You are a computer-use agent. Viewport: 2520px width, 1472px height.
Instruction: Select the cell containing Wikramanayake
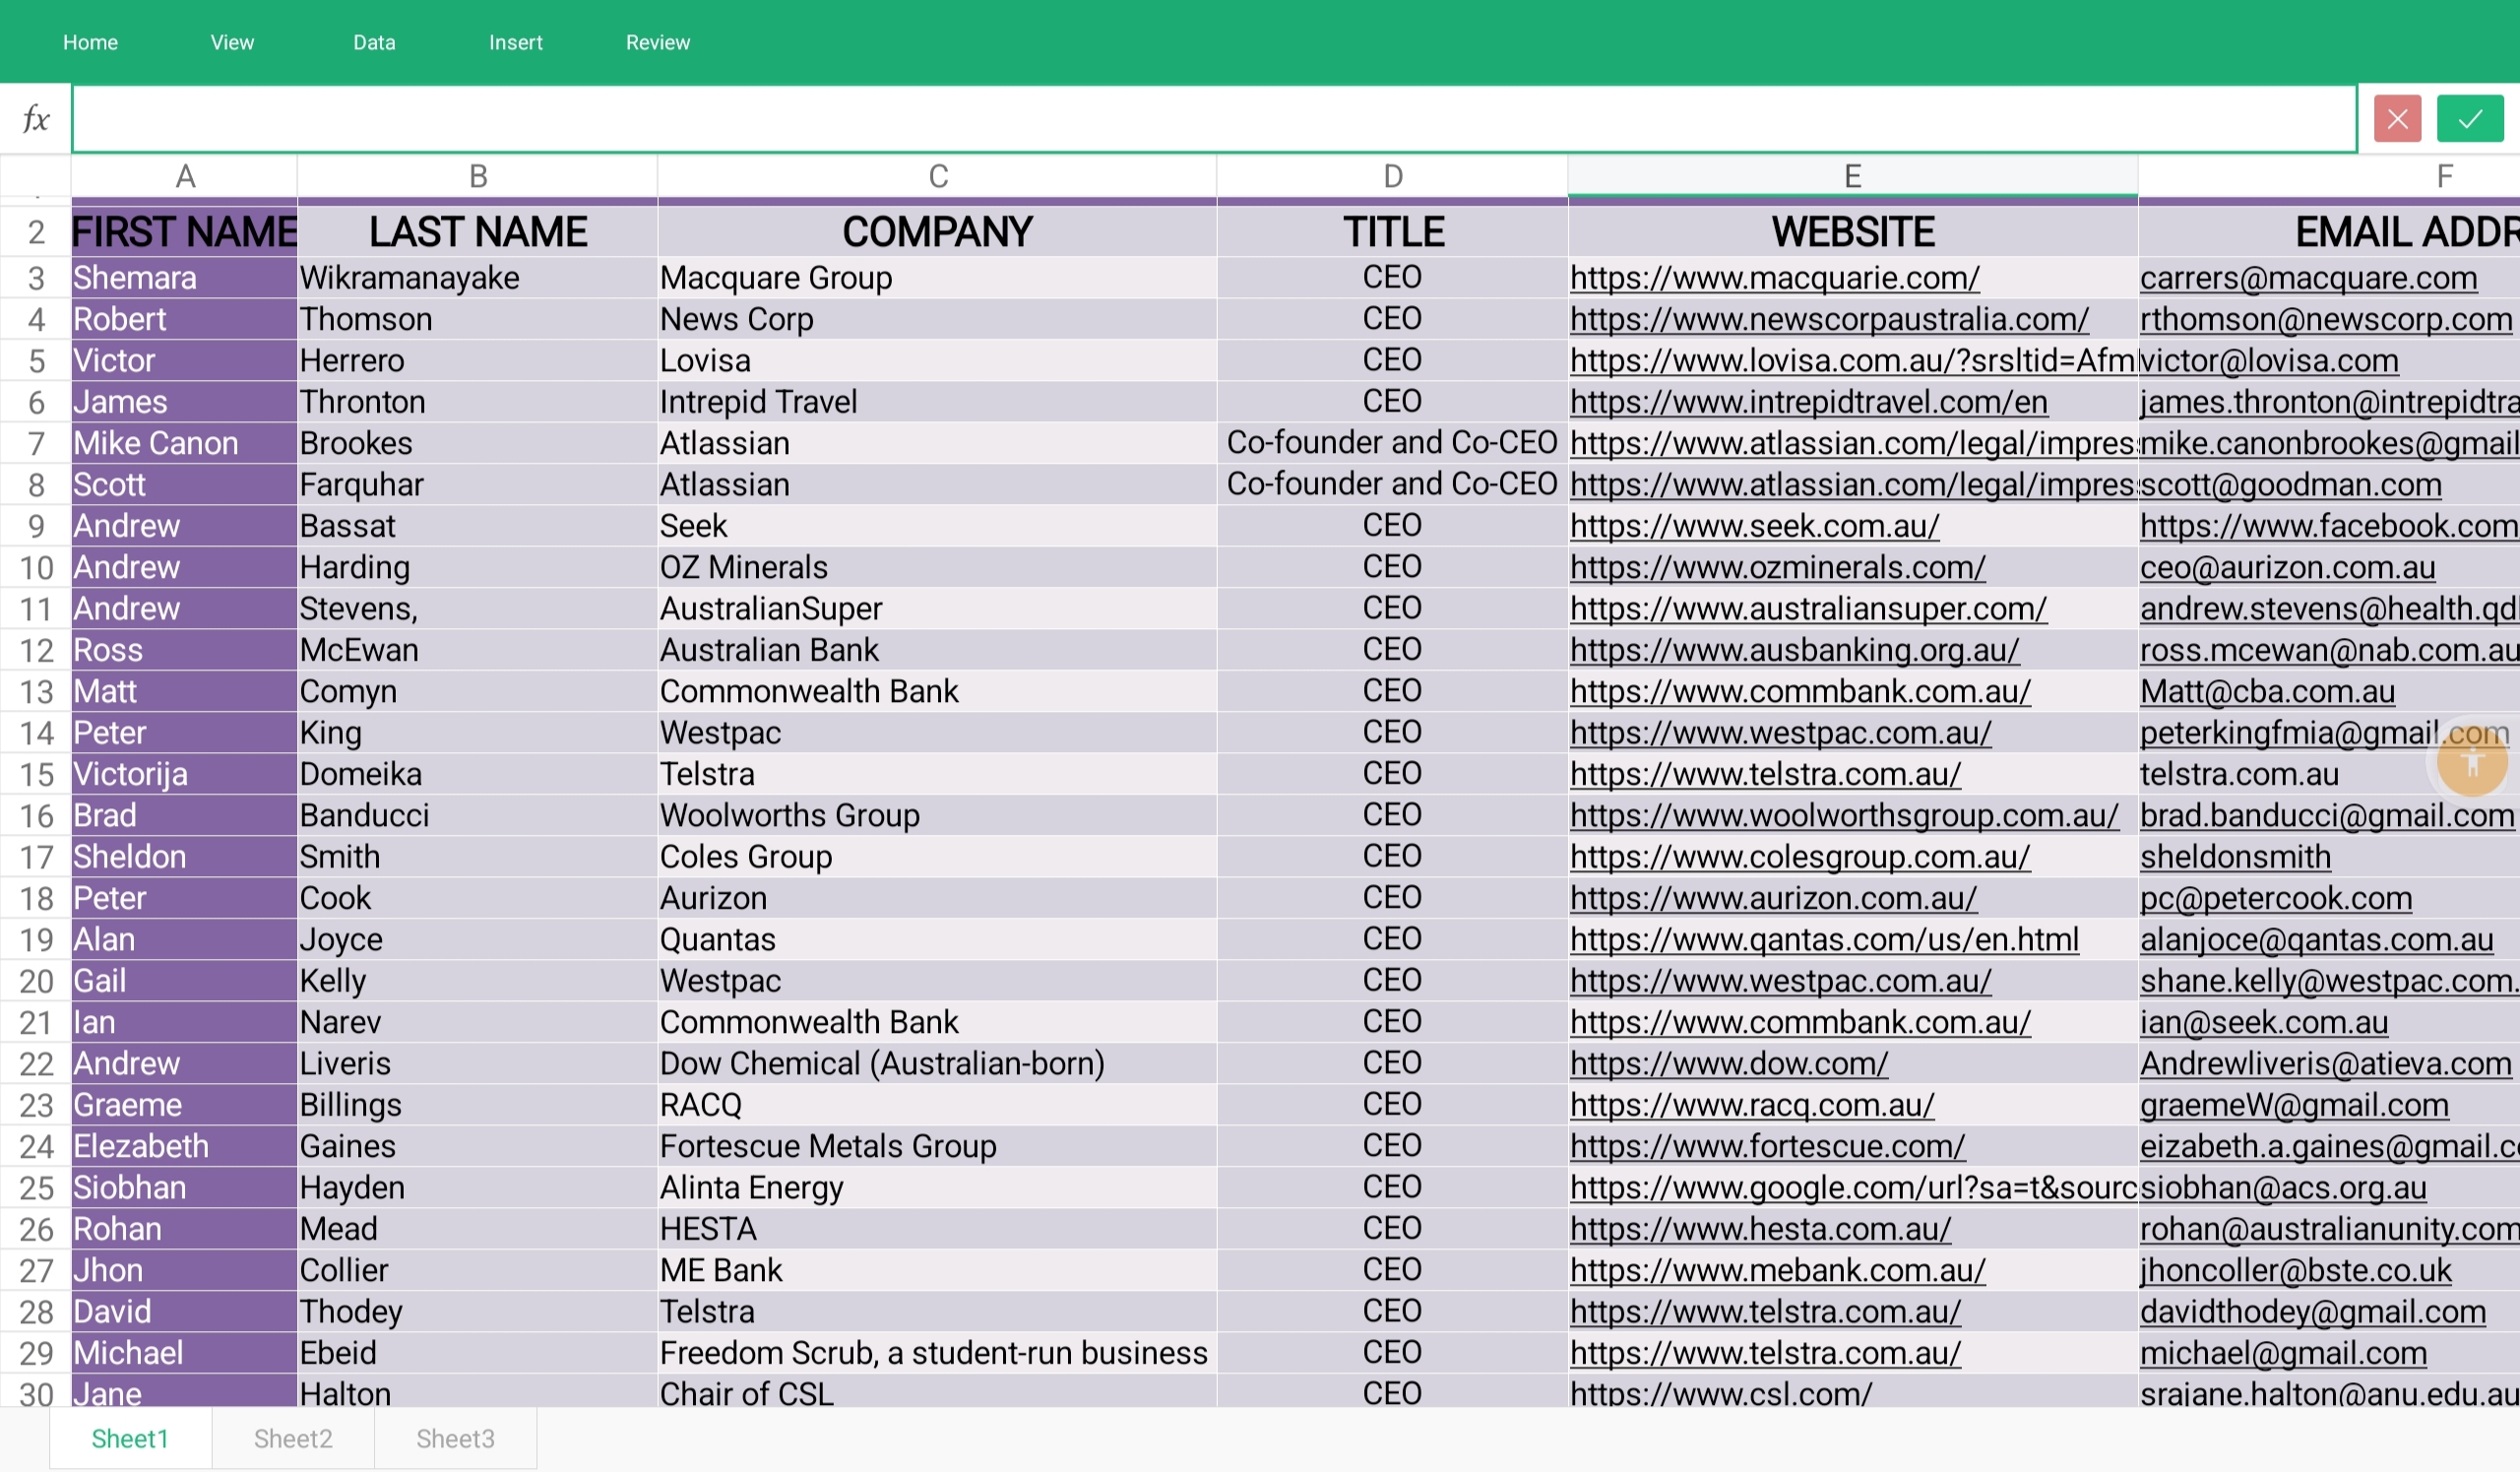478,278
